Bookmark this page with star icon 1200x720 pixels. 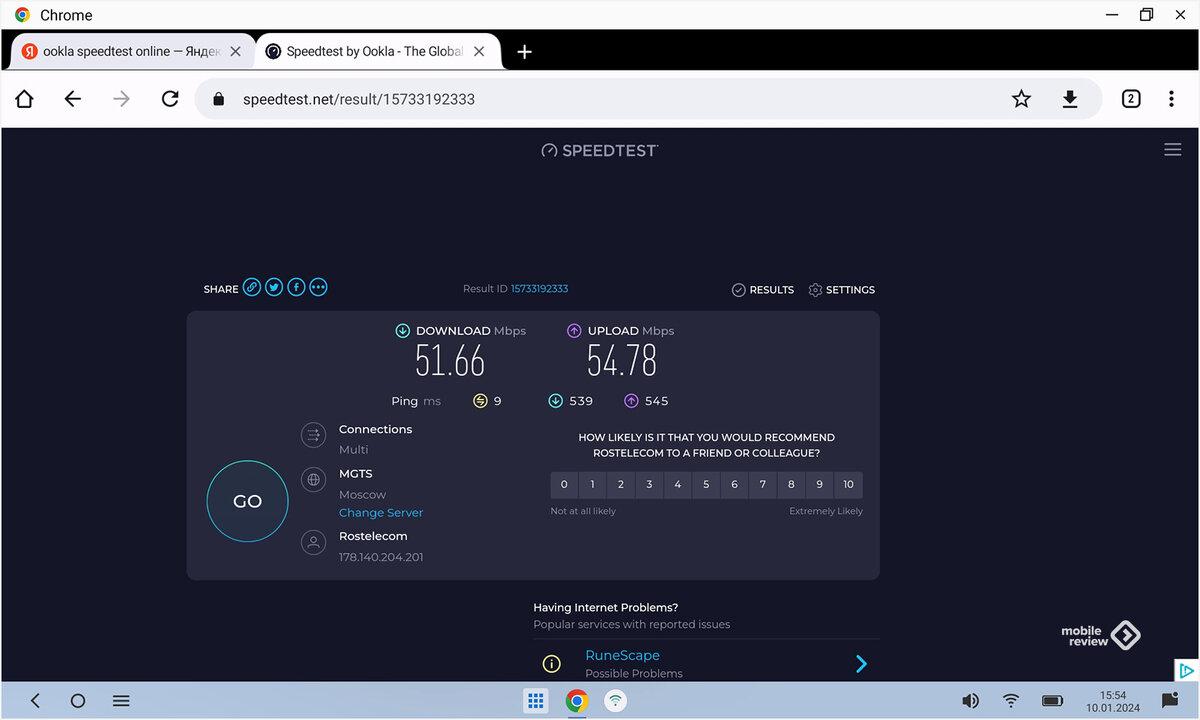click(x=1021, y=99)
